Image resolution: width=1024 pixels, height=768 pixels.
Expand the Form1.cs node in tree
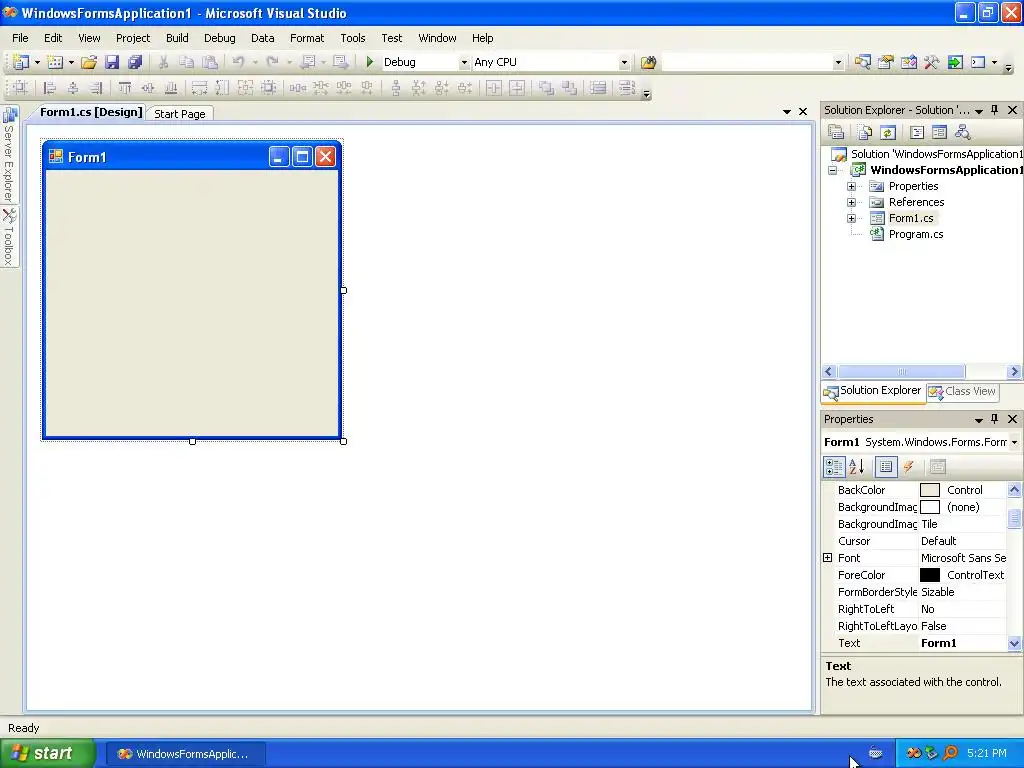(x=852, y=218)
